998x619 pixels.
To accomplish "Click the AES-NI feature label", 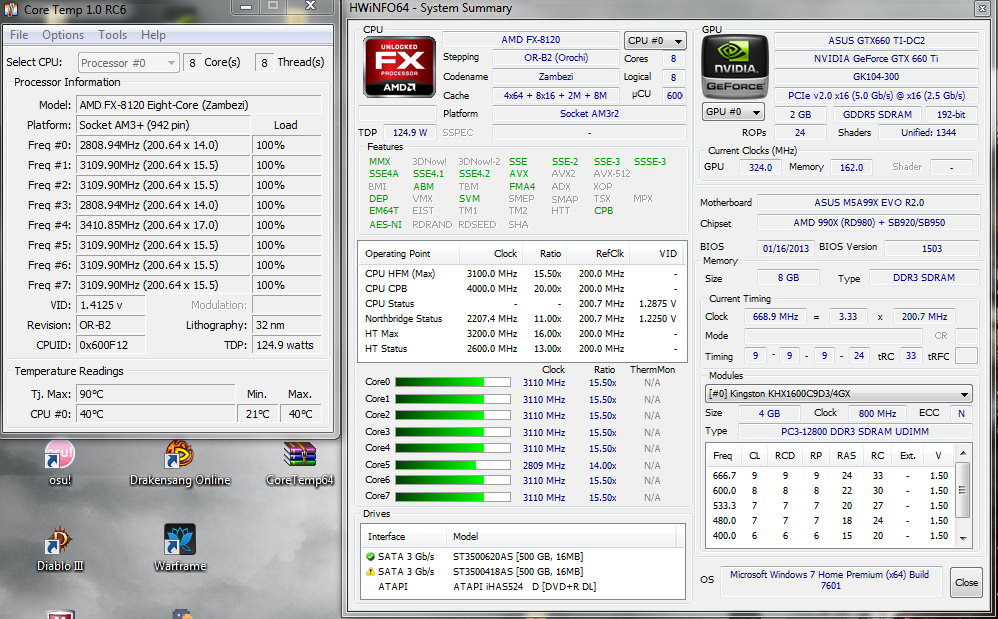I will 385,225.
